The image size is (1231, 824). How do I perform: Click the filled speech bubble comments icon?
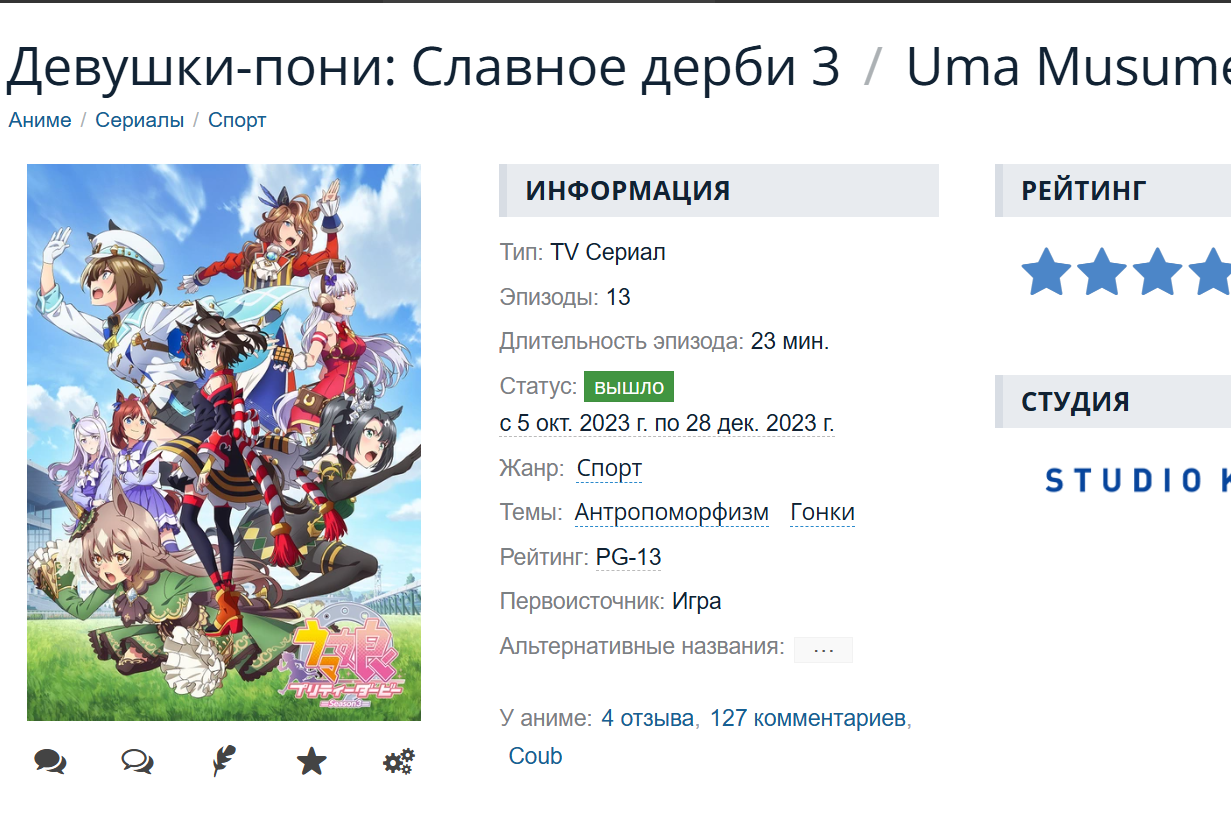pos(50,762)
